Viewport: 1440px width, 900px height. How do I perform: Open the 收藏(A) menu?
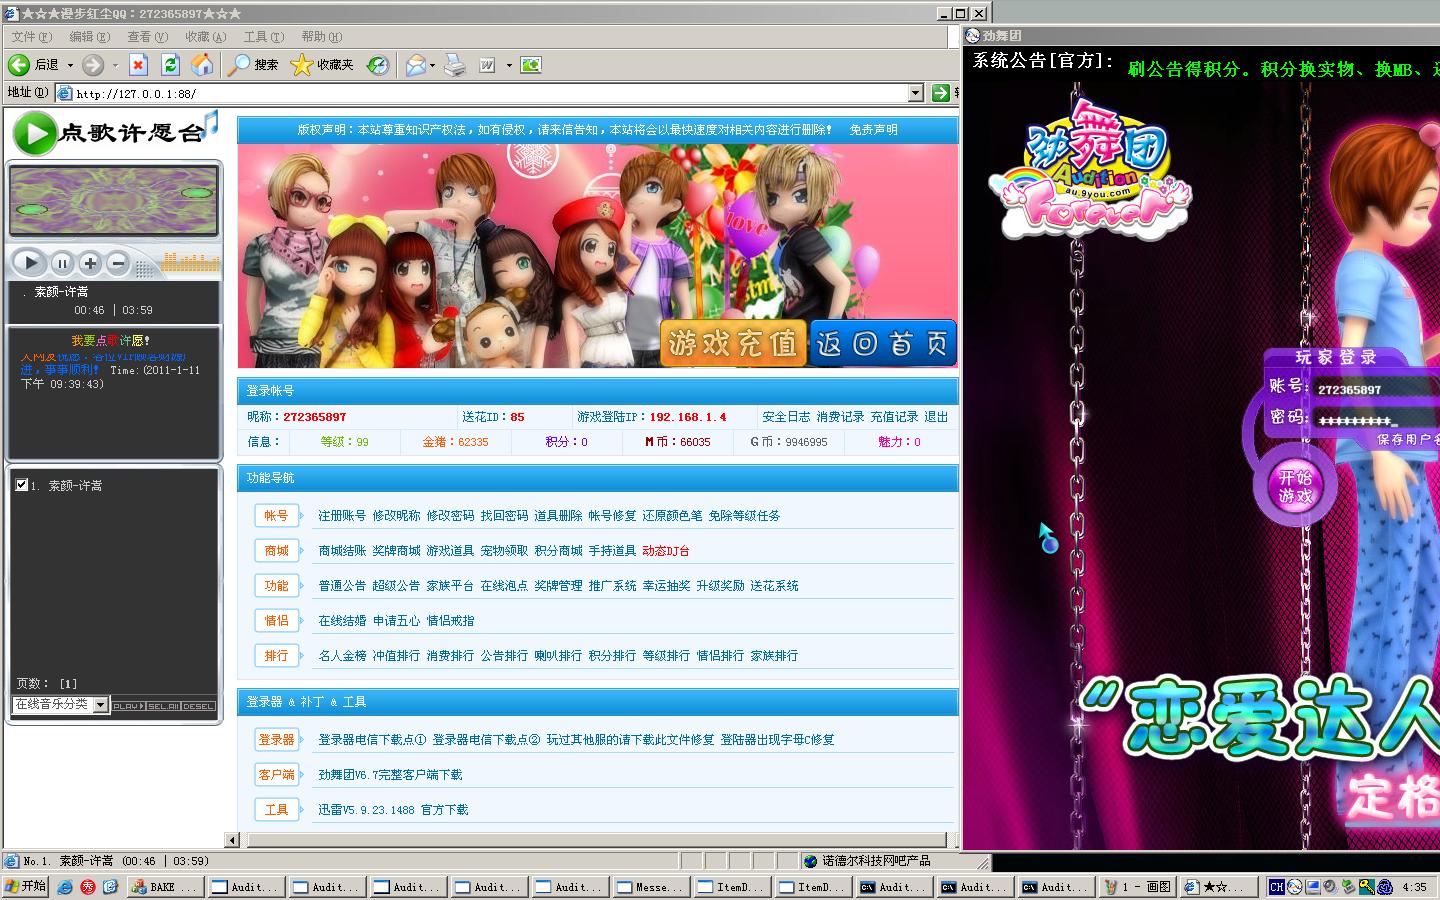[x=205, y=37]
